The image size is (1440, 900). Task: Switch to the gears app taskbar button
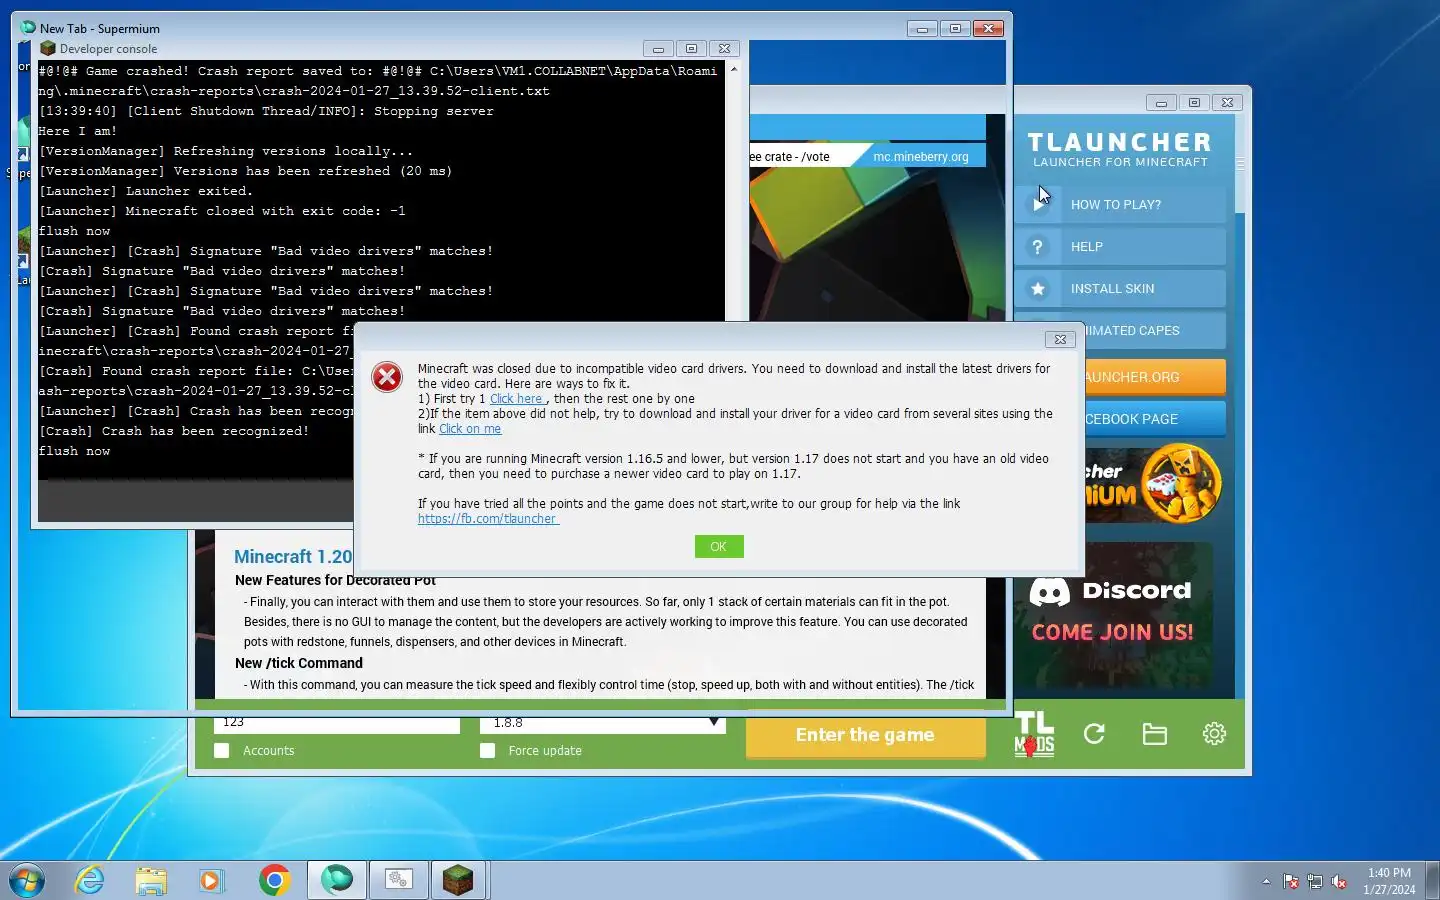[x=399, y=880]
